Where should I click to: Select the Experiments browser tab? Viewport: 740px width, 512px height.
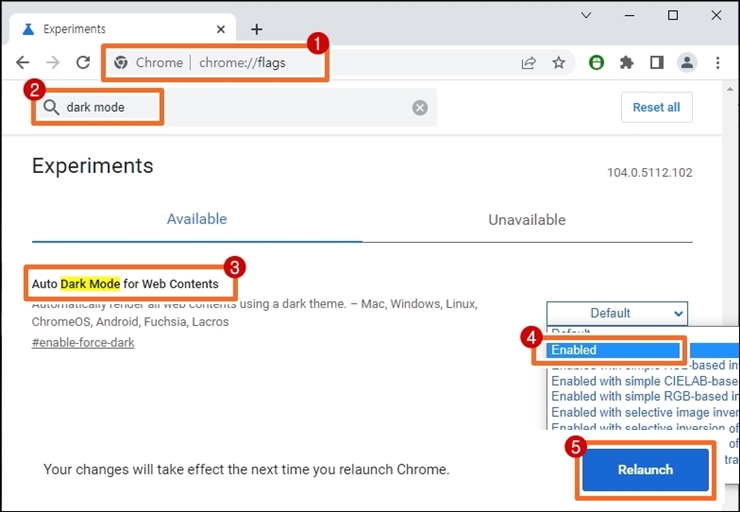(x=123, y=29)
